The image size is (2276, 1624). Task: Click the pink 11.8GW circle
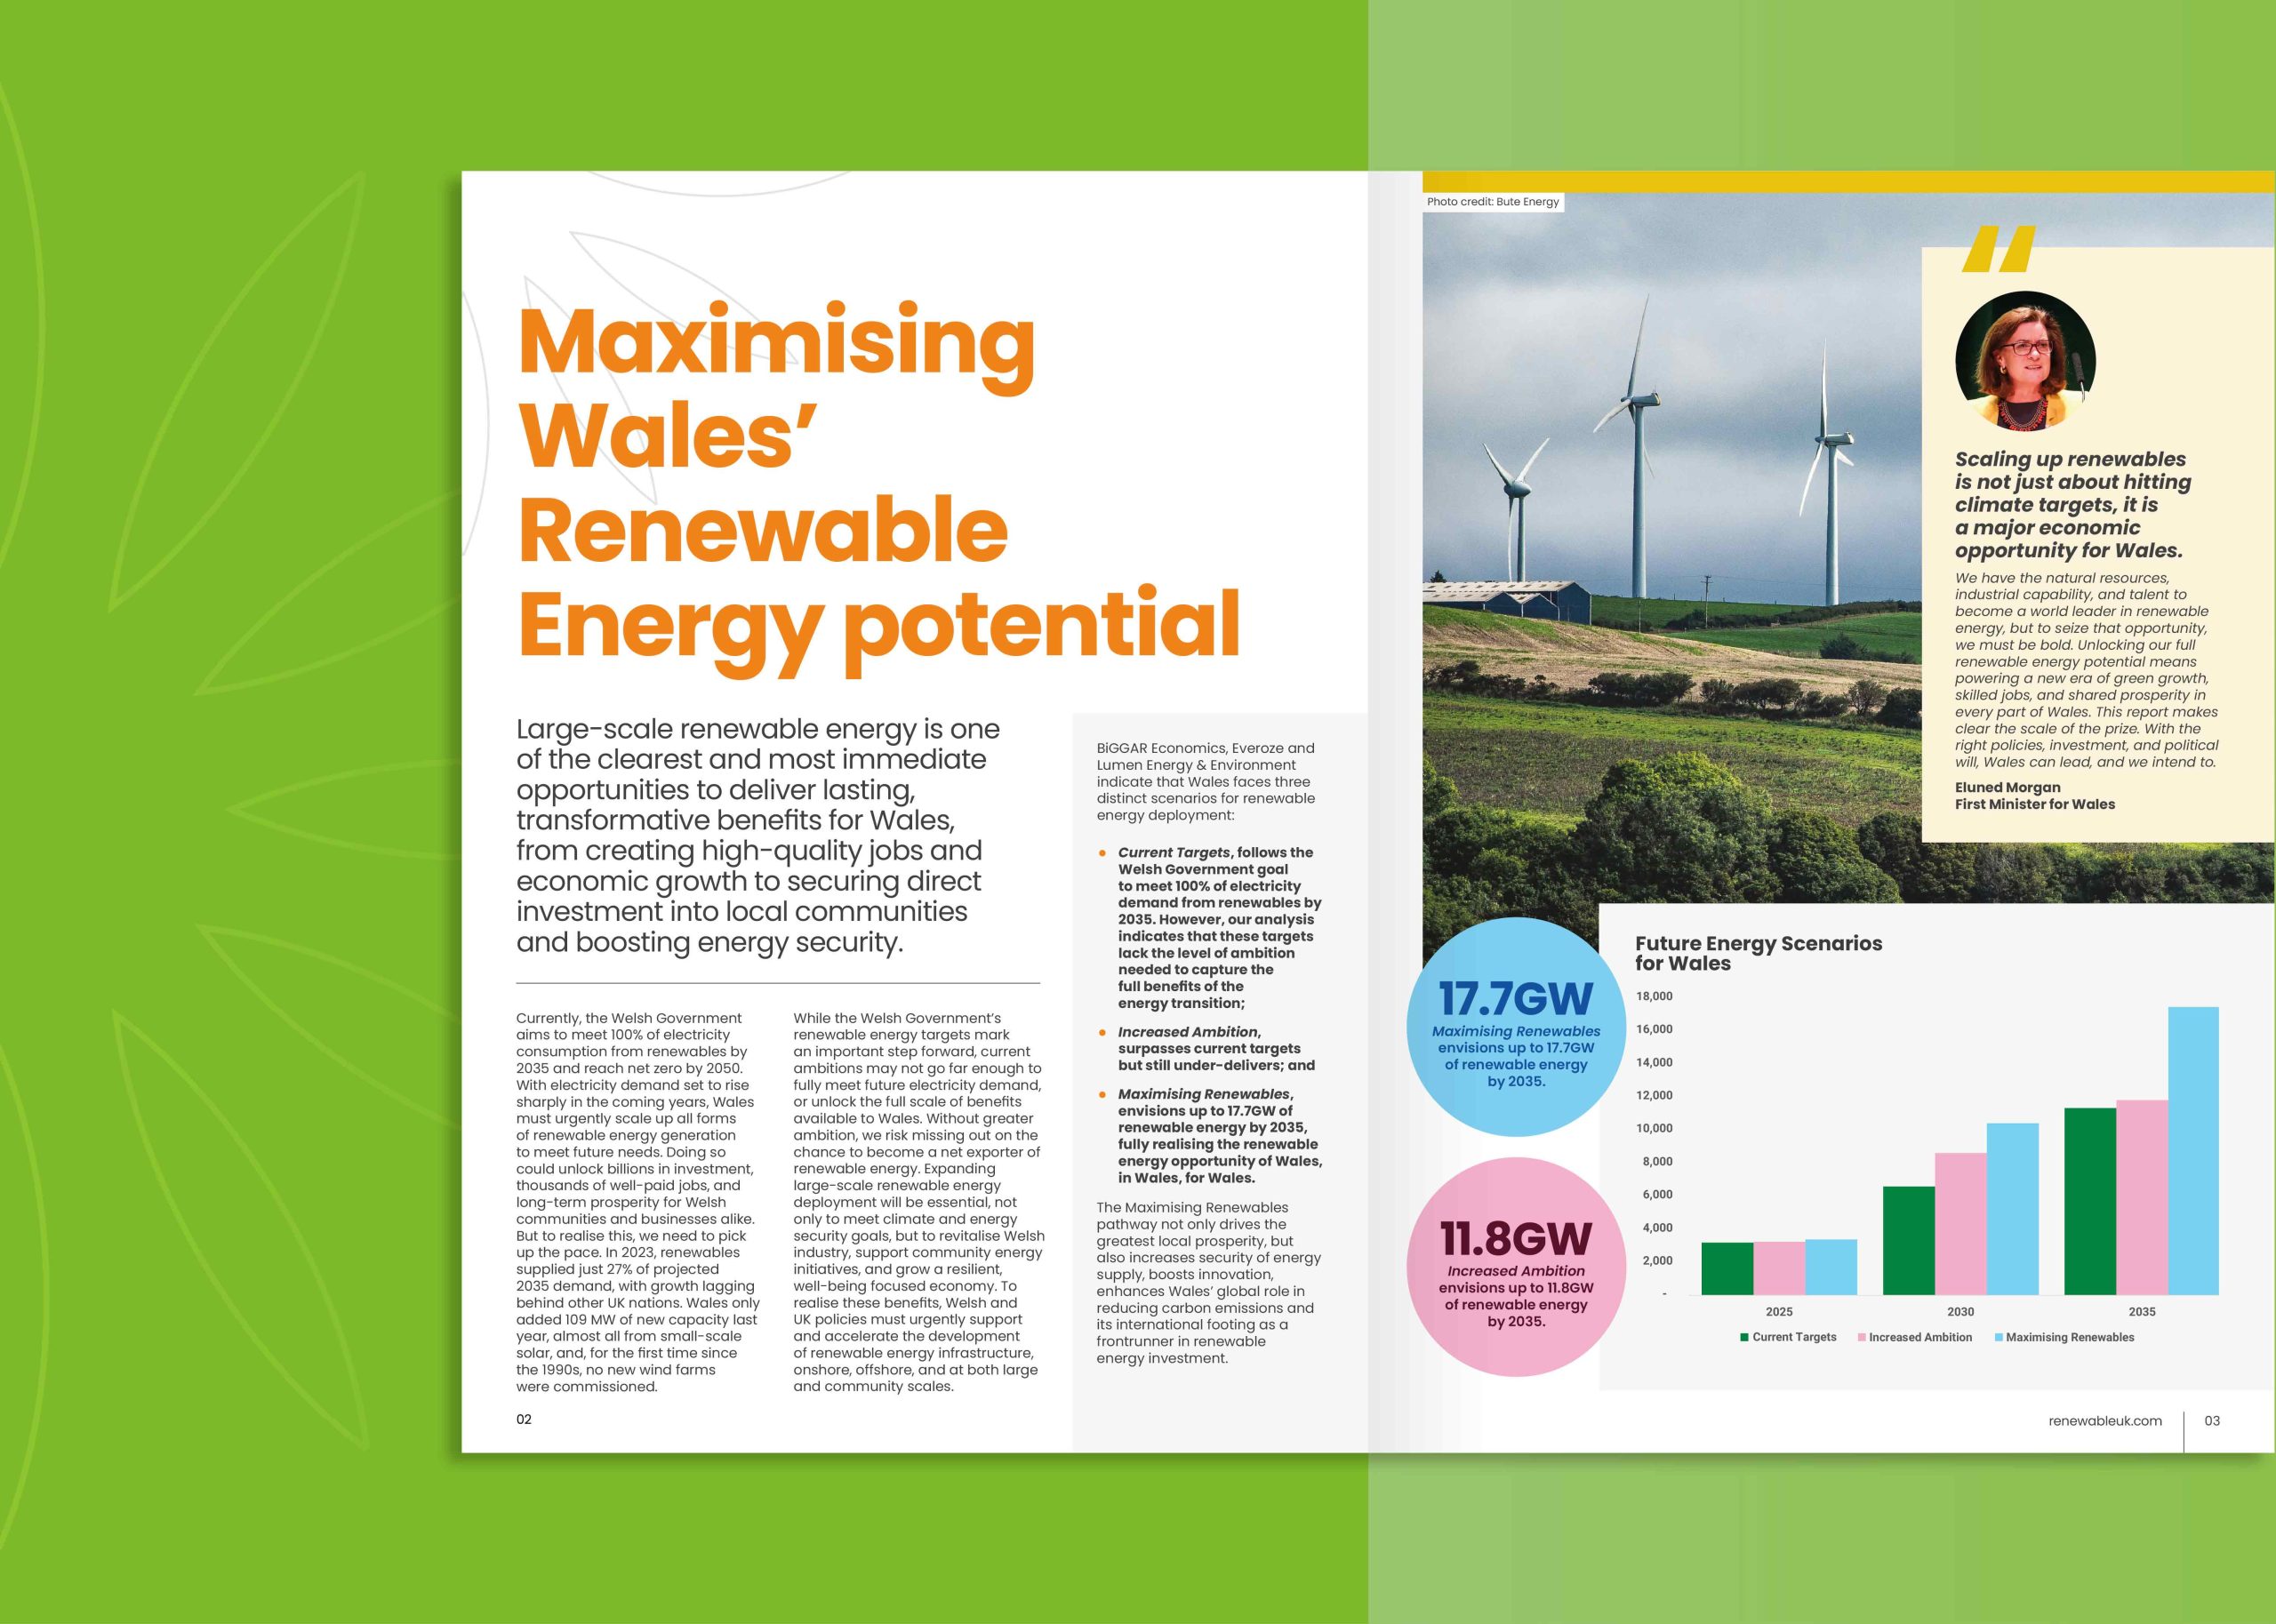(1516, 1267)
